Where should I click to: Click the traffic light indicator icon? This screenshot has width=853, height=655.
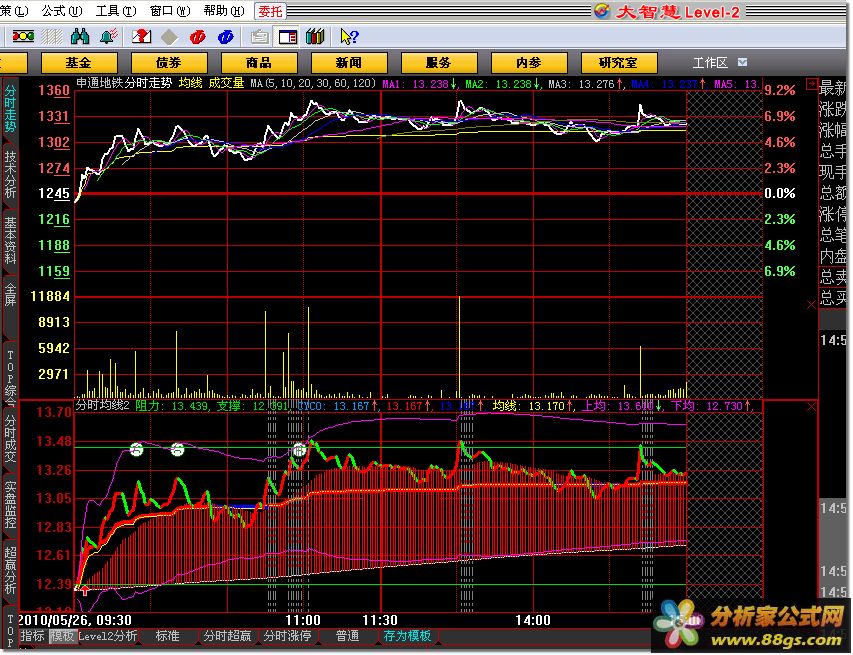tap(22, 37)
